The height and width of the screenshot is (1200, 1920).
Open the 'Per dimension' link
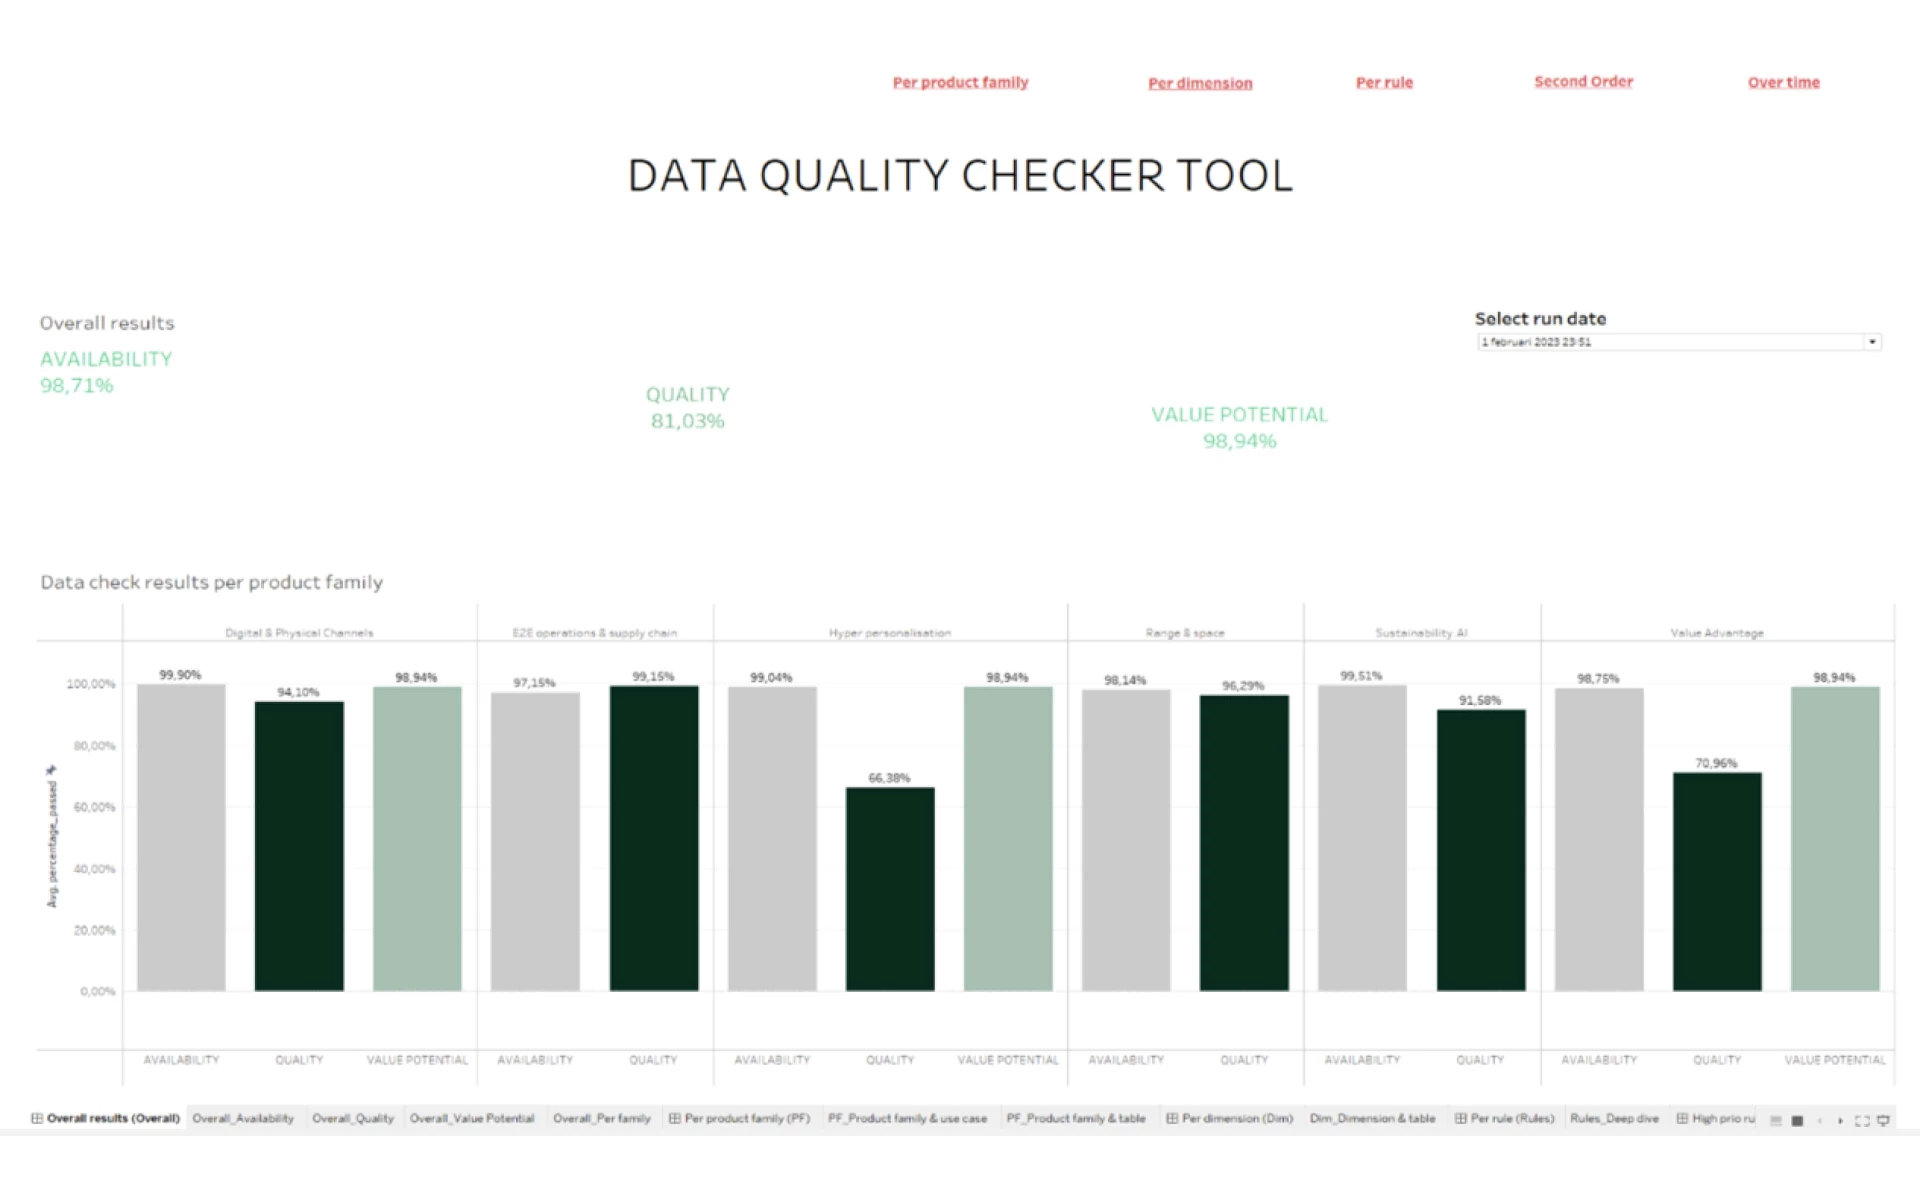(1200, 83)
